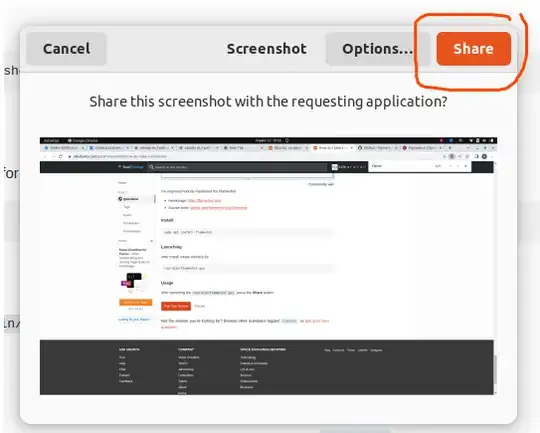Click the text "Share this screenshot with the requesting application?"

[x=268, y=102]
